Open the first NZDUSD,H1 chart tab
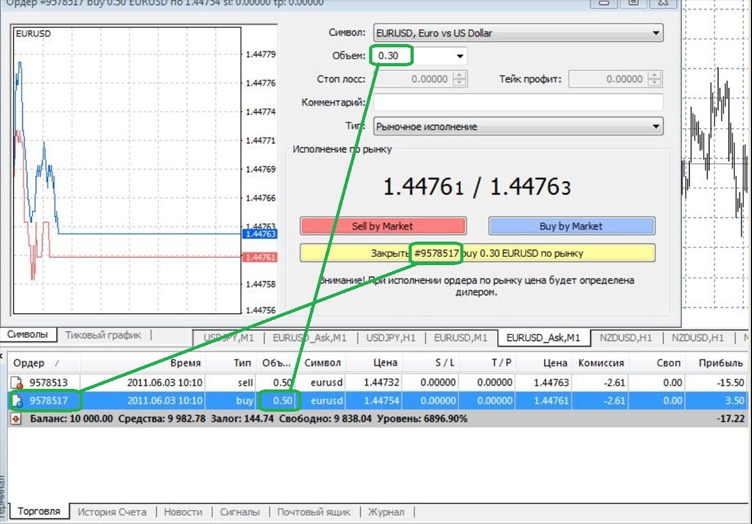The height and width of the screenshot is (524, 752). pos(626,338)
